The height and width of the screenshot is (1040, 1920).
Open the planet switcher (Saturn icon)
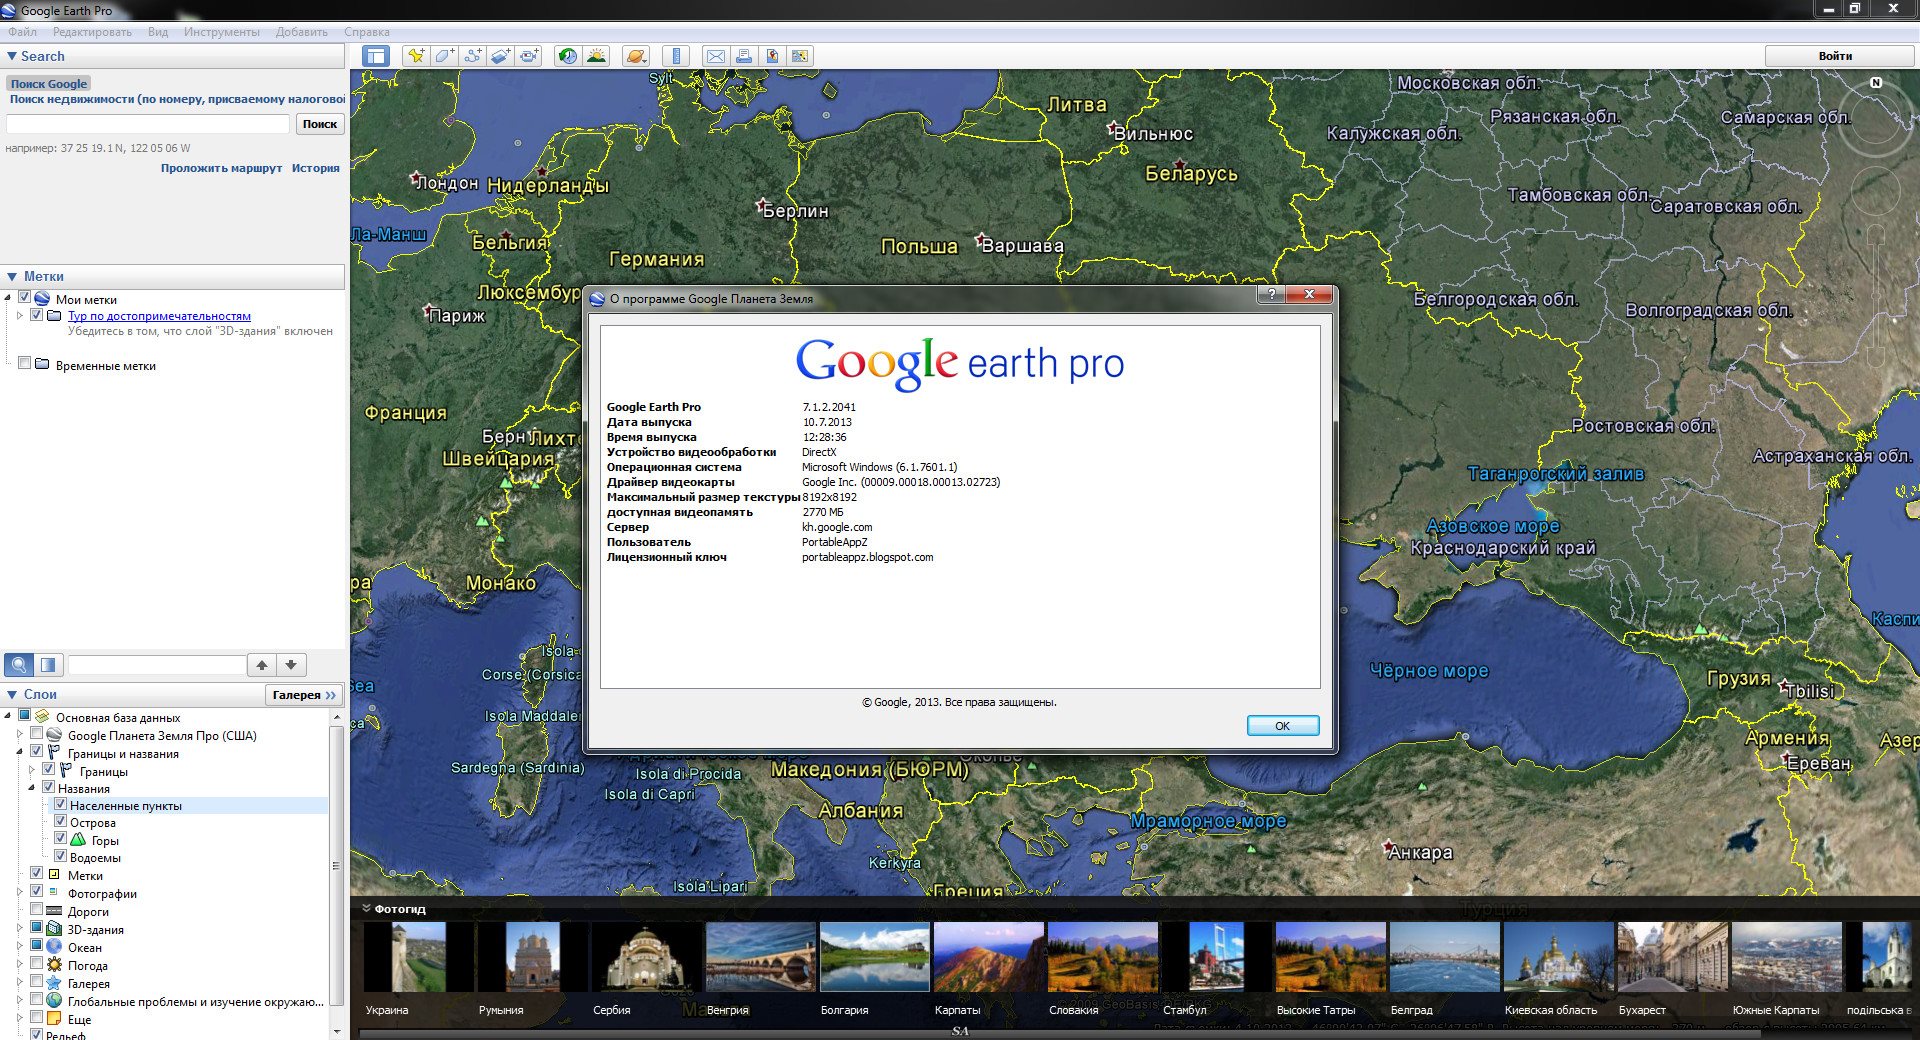tap(636, 56)
